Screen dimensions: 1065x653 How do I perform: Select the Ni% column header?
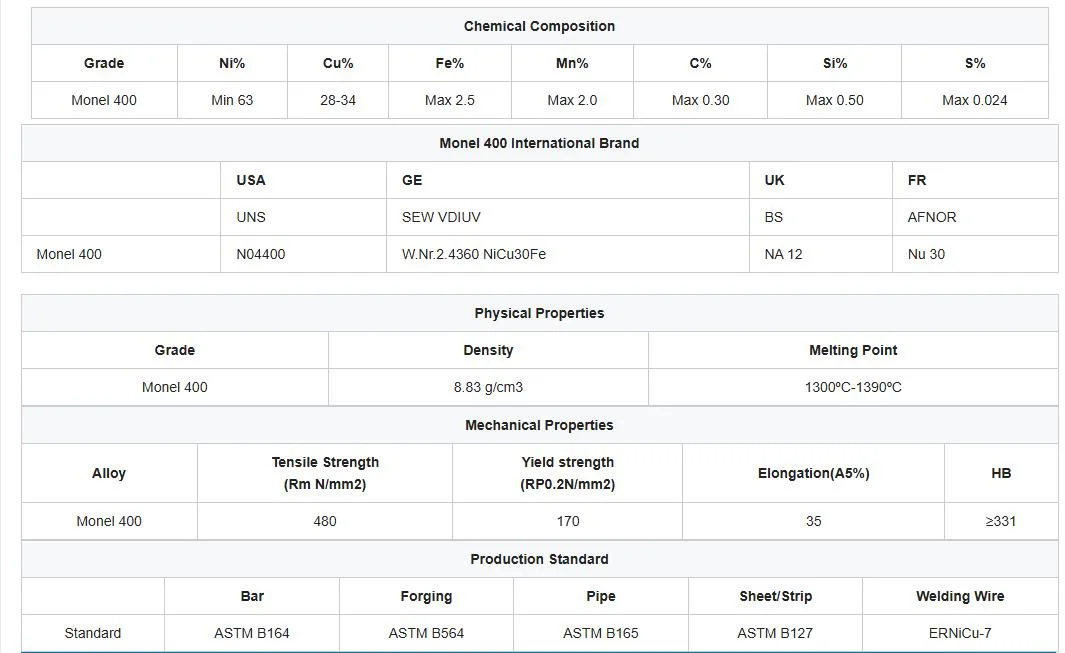[232, 63]
